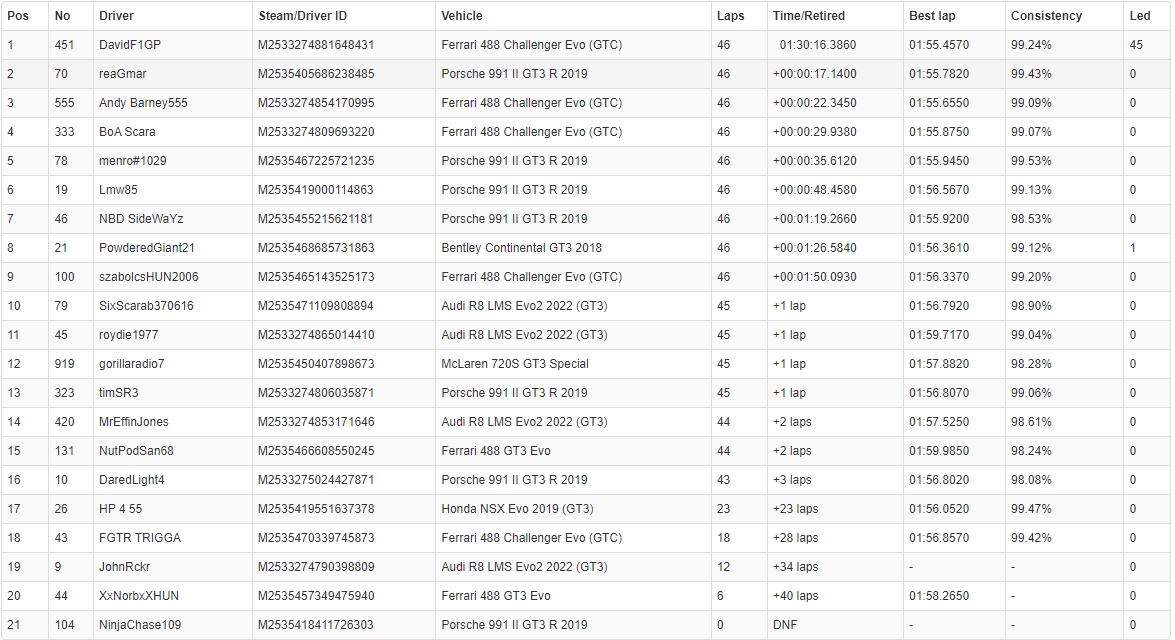Click the Led column header

(x=1140, y=16)
